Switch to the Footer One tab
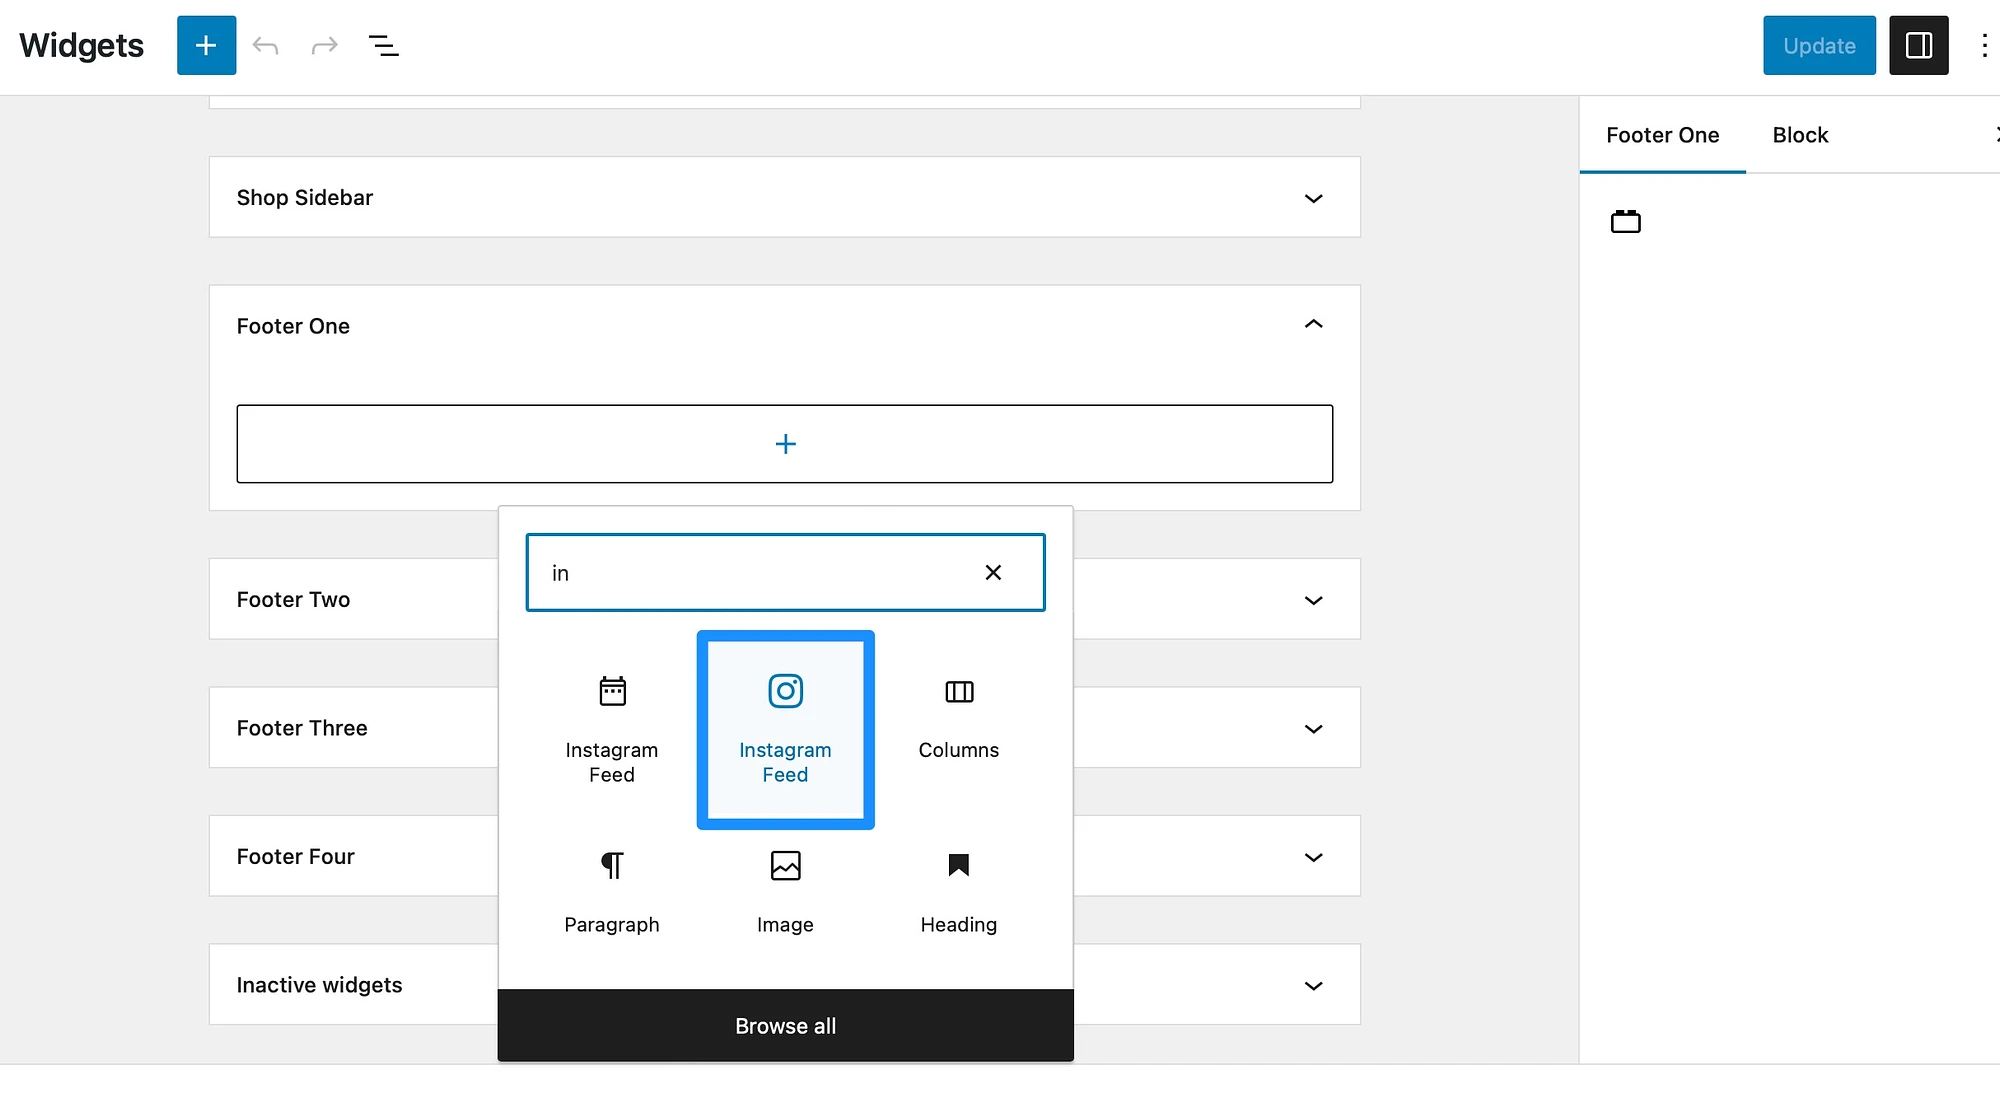 tap(1661, 134)
